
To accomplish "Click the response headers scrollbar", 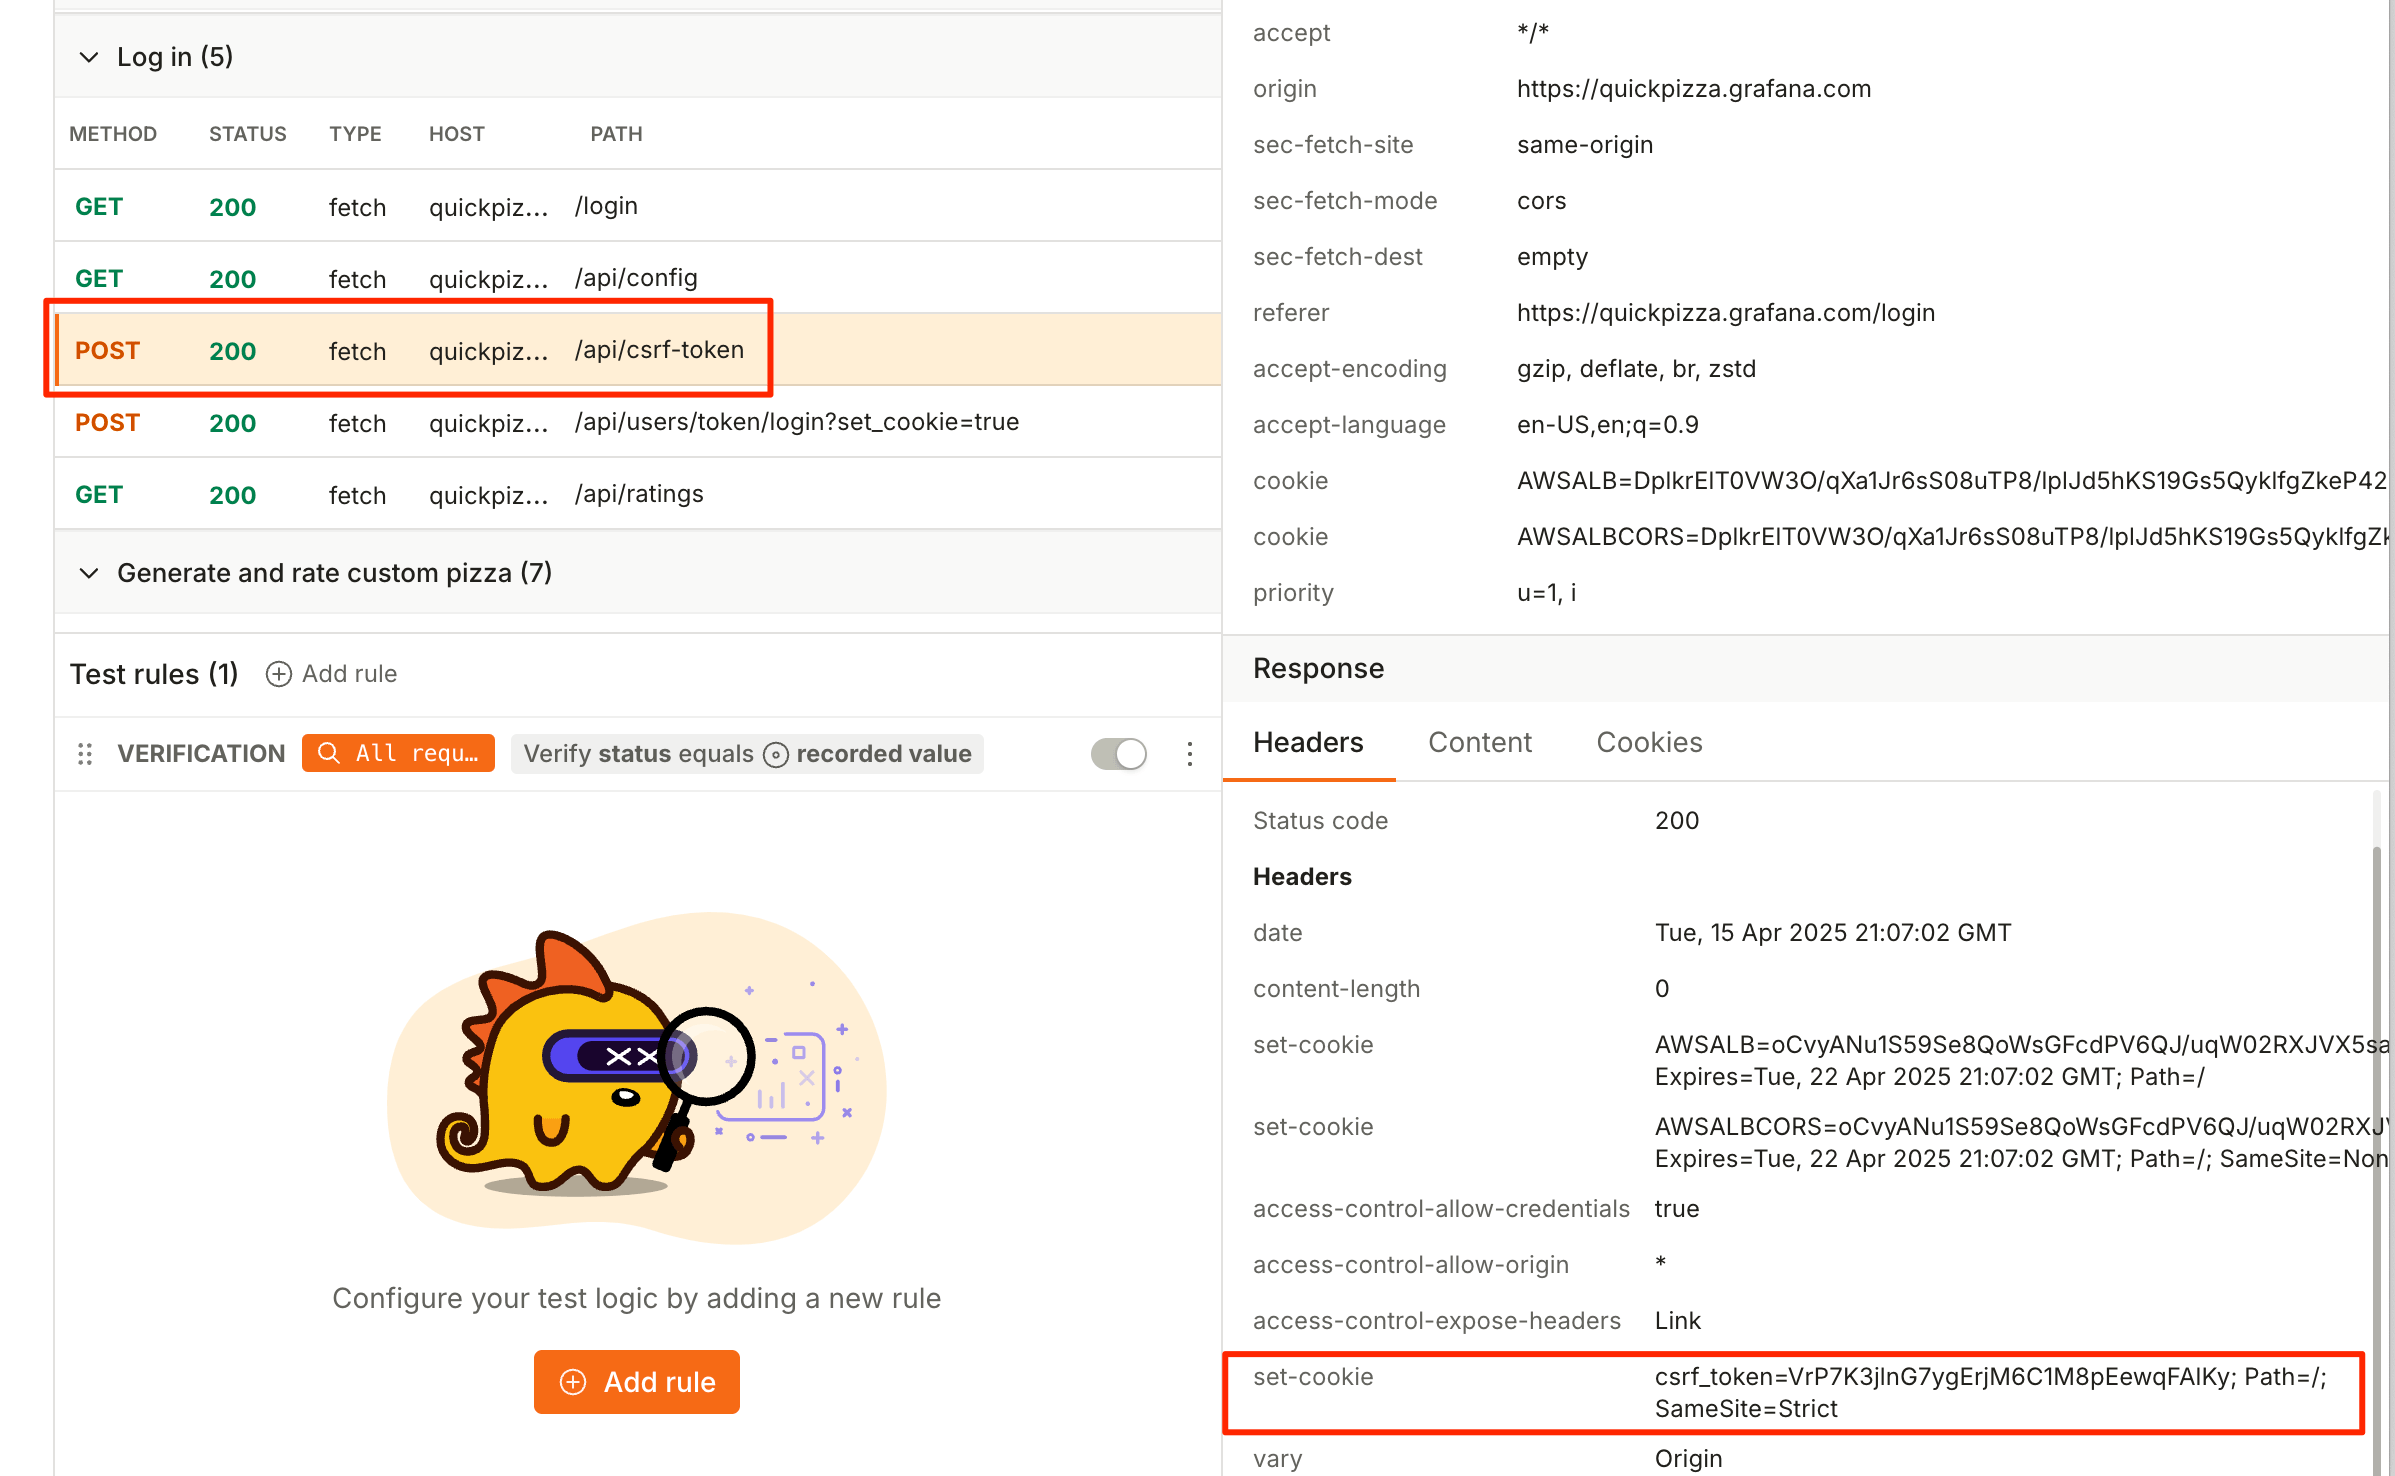I will (x=2376, y=1100).
